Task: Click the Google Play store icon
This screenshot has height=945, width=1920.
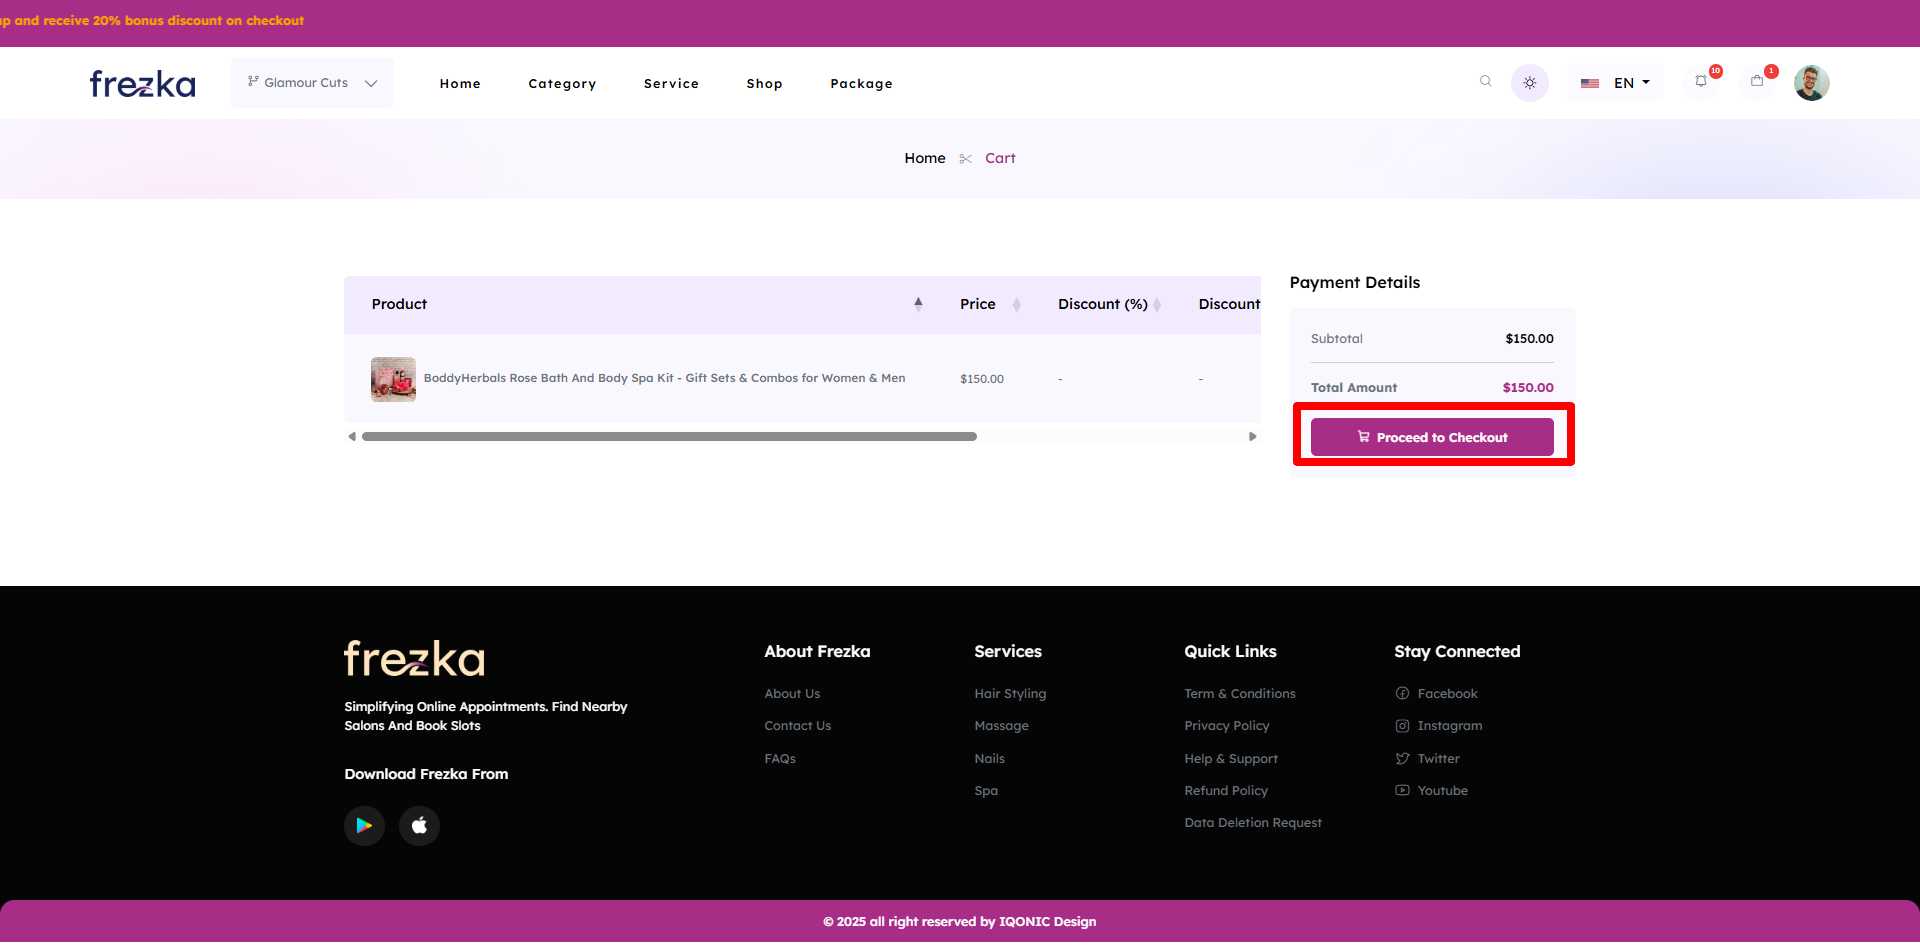Action: [364, 826]
